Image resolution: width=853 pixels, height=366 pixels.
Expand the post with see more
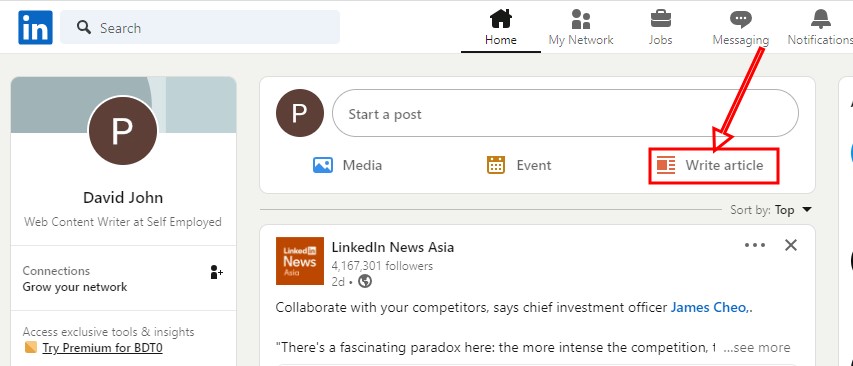pyautogui.click(x=757, y=348)
